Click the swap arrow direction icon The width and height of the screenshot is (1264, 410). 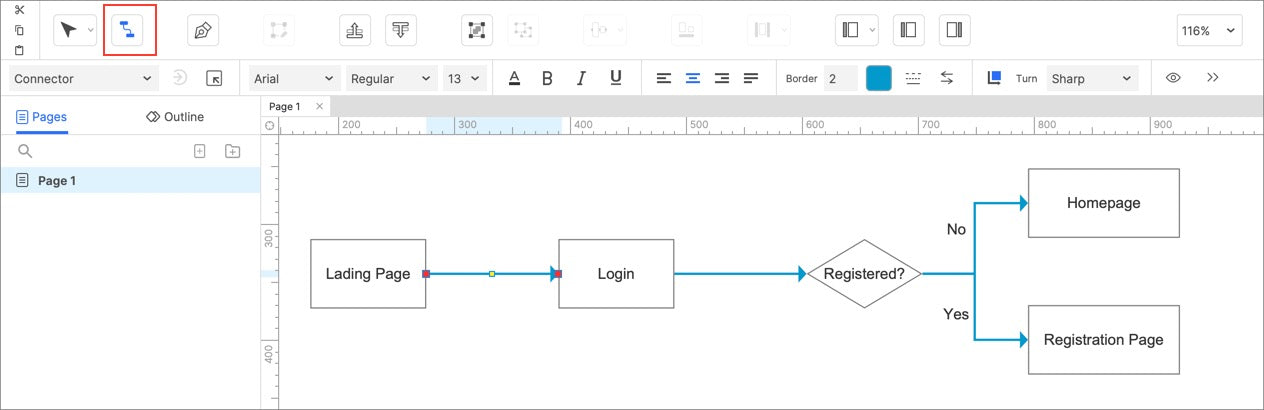(946, 78)
